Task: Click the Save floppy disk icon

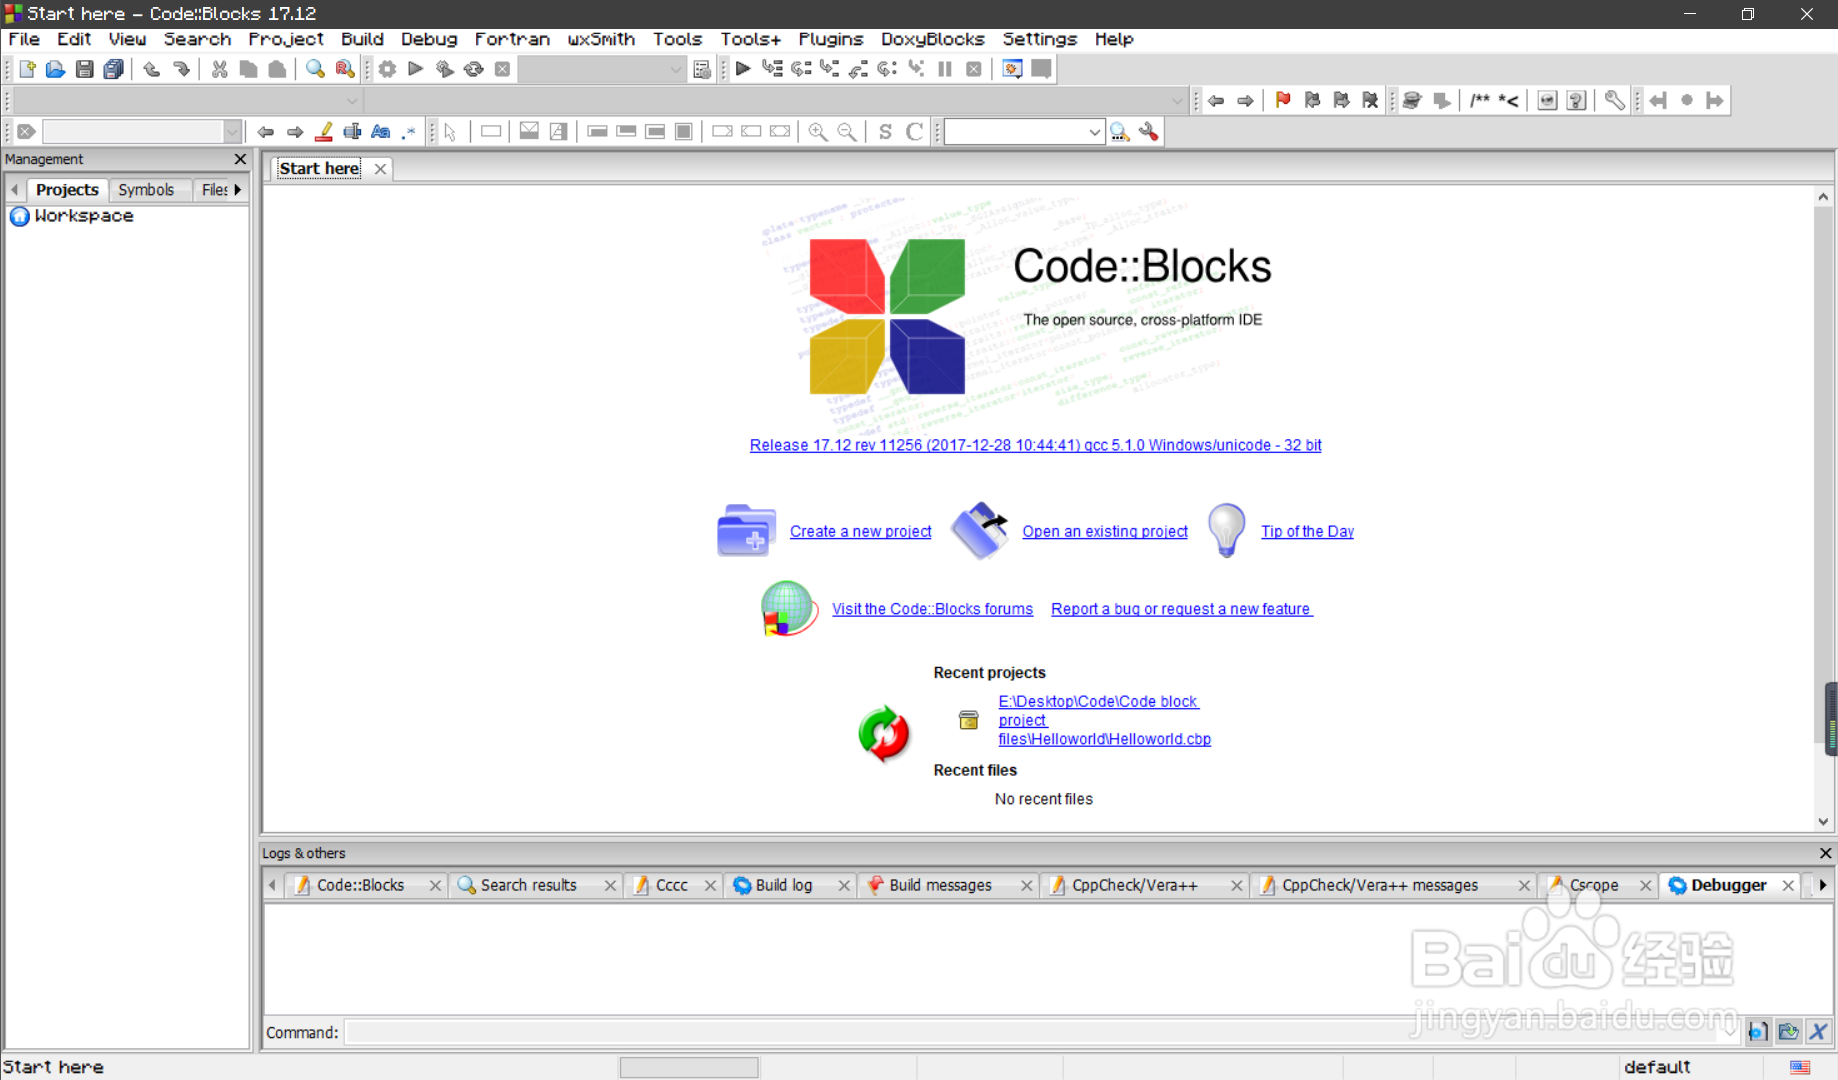Action: 85,69
